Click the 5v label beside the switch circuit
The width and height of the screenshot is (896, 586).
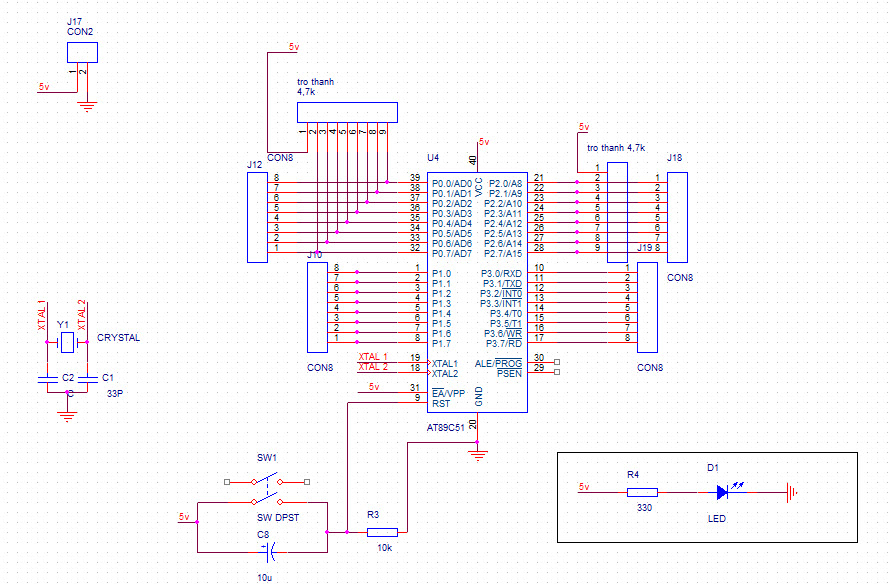click(x=184, y=516)
